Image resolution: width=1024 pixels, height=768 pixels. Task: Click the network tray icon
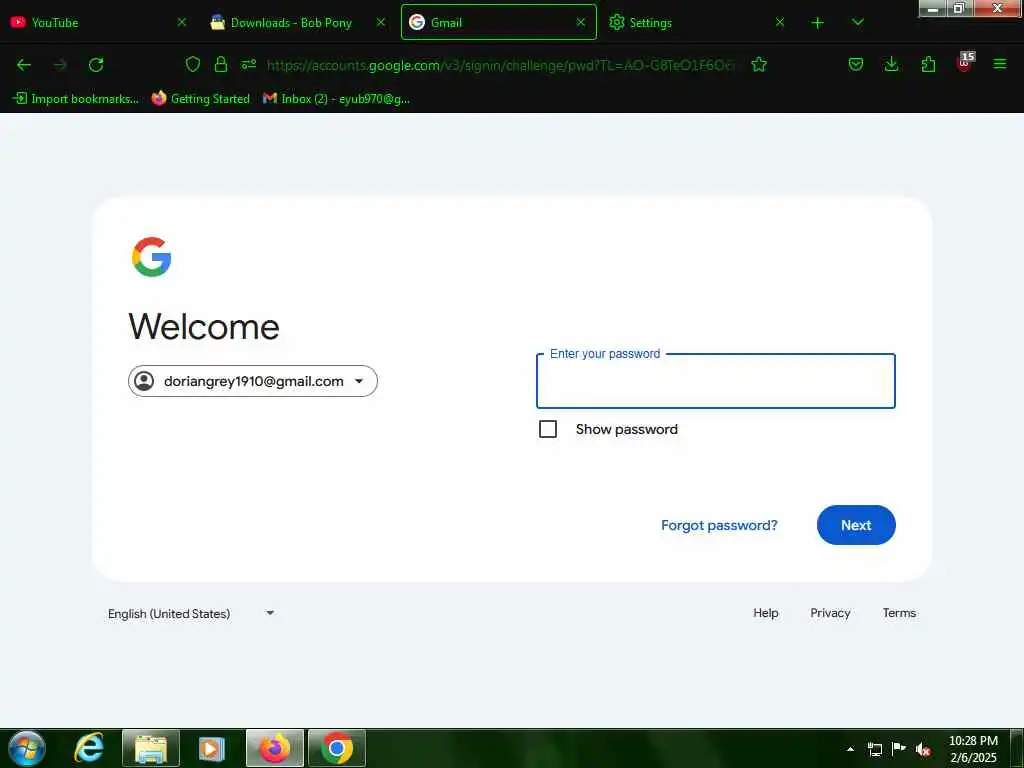(x=874, y=749)
